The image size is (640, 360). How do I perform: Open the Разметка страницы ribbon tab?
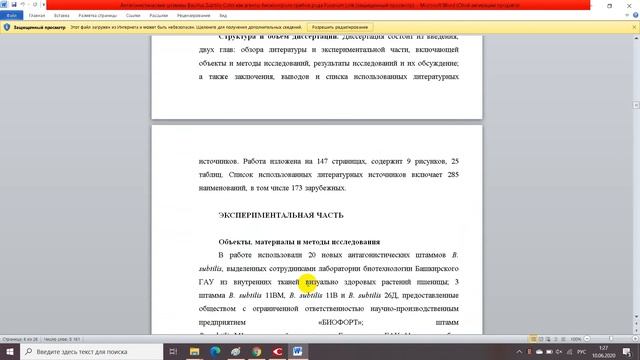coord(98,16)
